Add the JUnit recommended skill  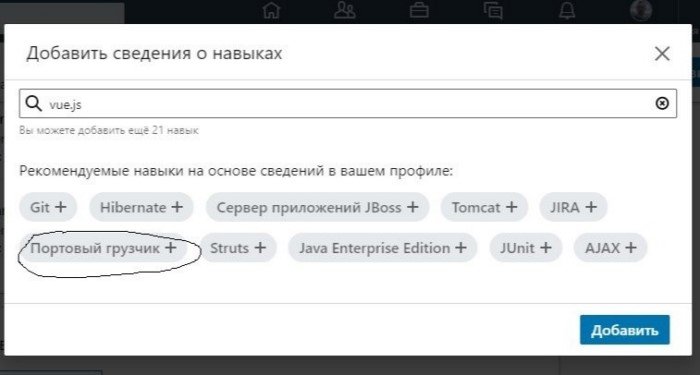pos(526,248)
